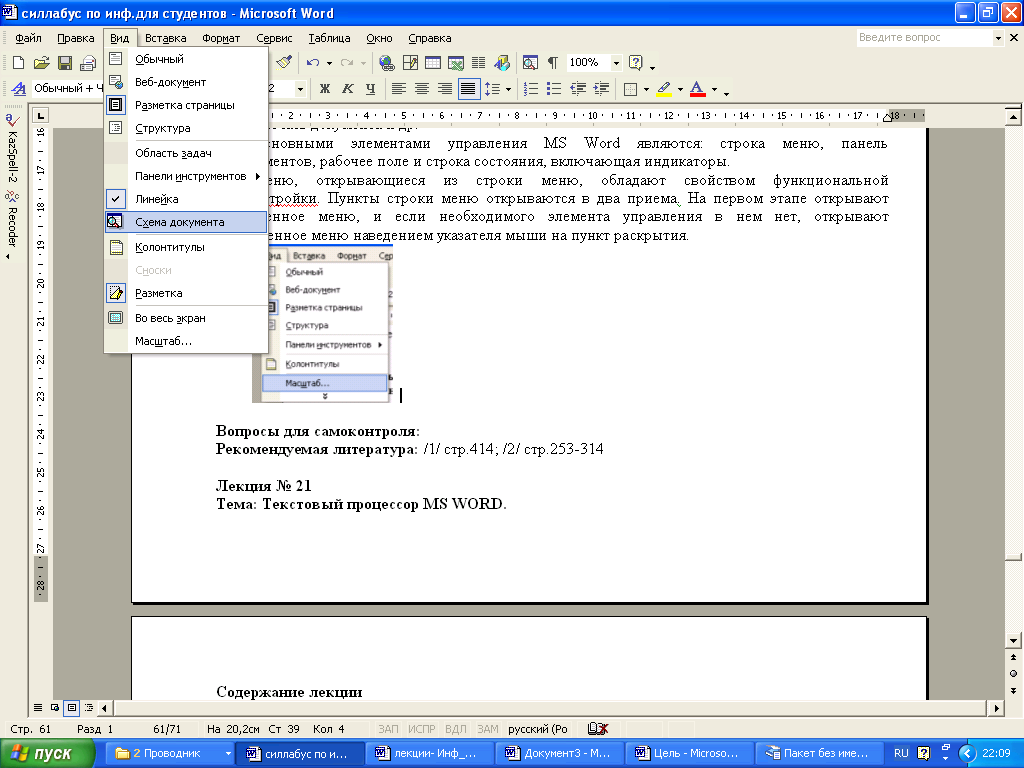Expand the font size dropdown arrow
Screen dimensions: 1024x768
(300, 89)
